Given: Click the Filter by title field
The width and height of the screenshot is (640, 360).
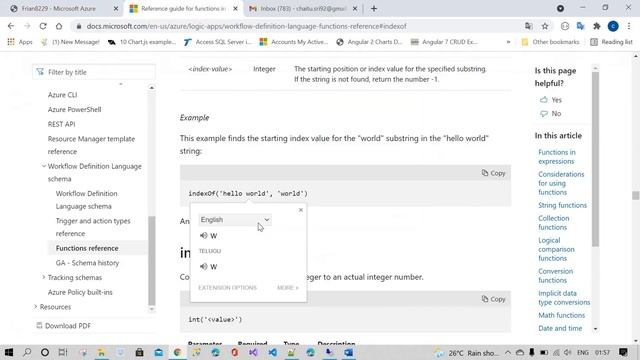Looking at the screenshot, I should click(x=94, y=72).
